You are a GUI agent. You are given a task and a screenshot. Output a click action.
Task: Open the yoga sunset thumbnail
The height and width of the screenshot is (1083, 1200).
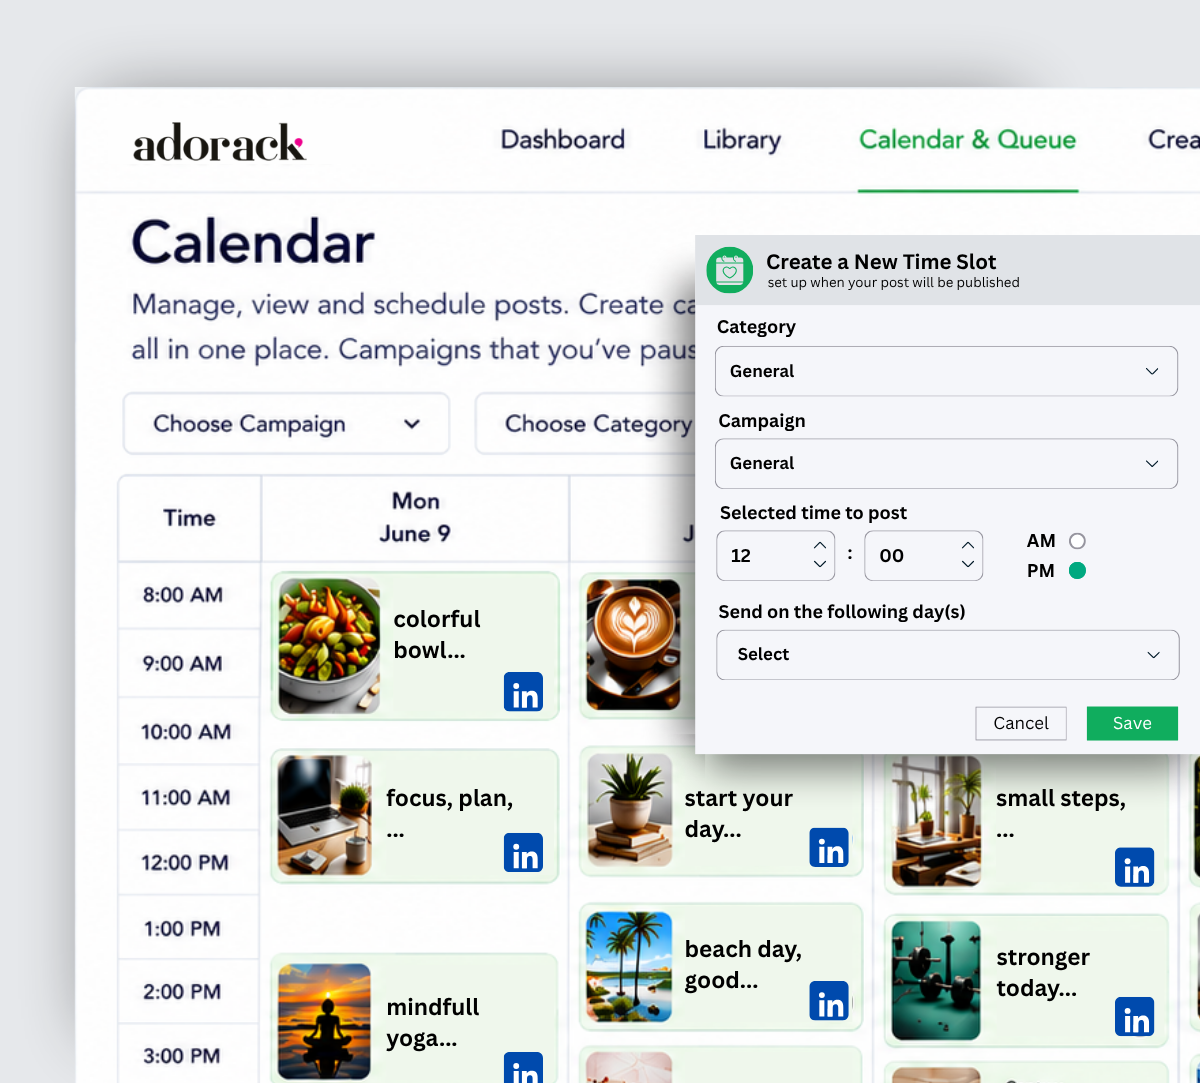(x=325, y=1021)
